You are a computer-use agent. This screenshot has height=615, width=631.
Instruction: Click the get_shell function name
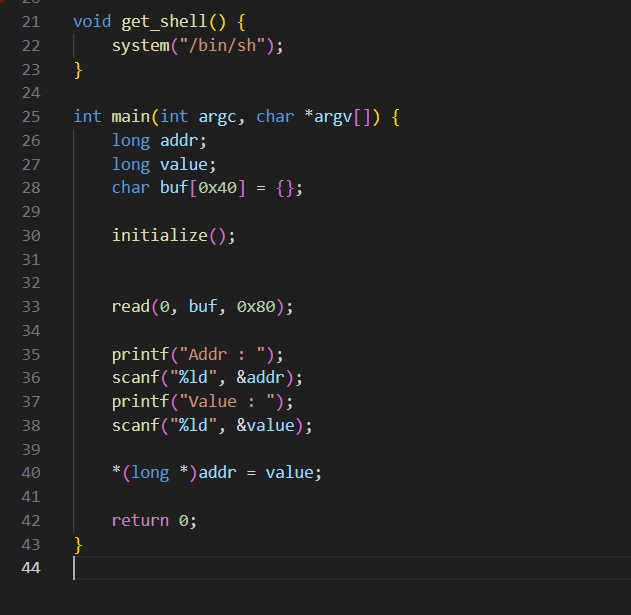point(164,22)
